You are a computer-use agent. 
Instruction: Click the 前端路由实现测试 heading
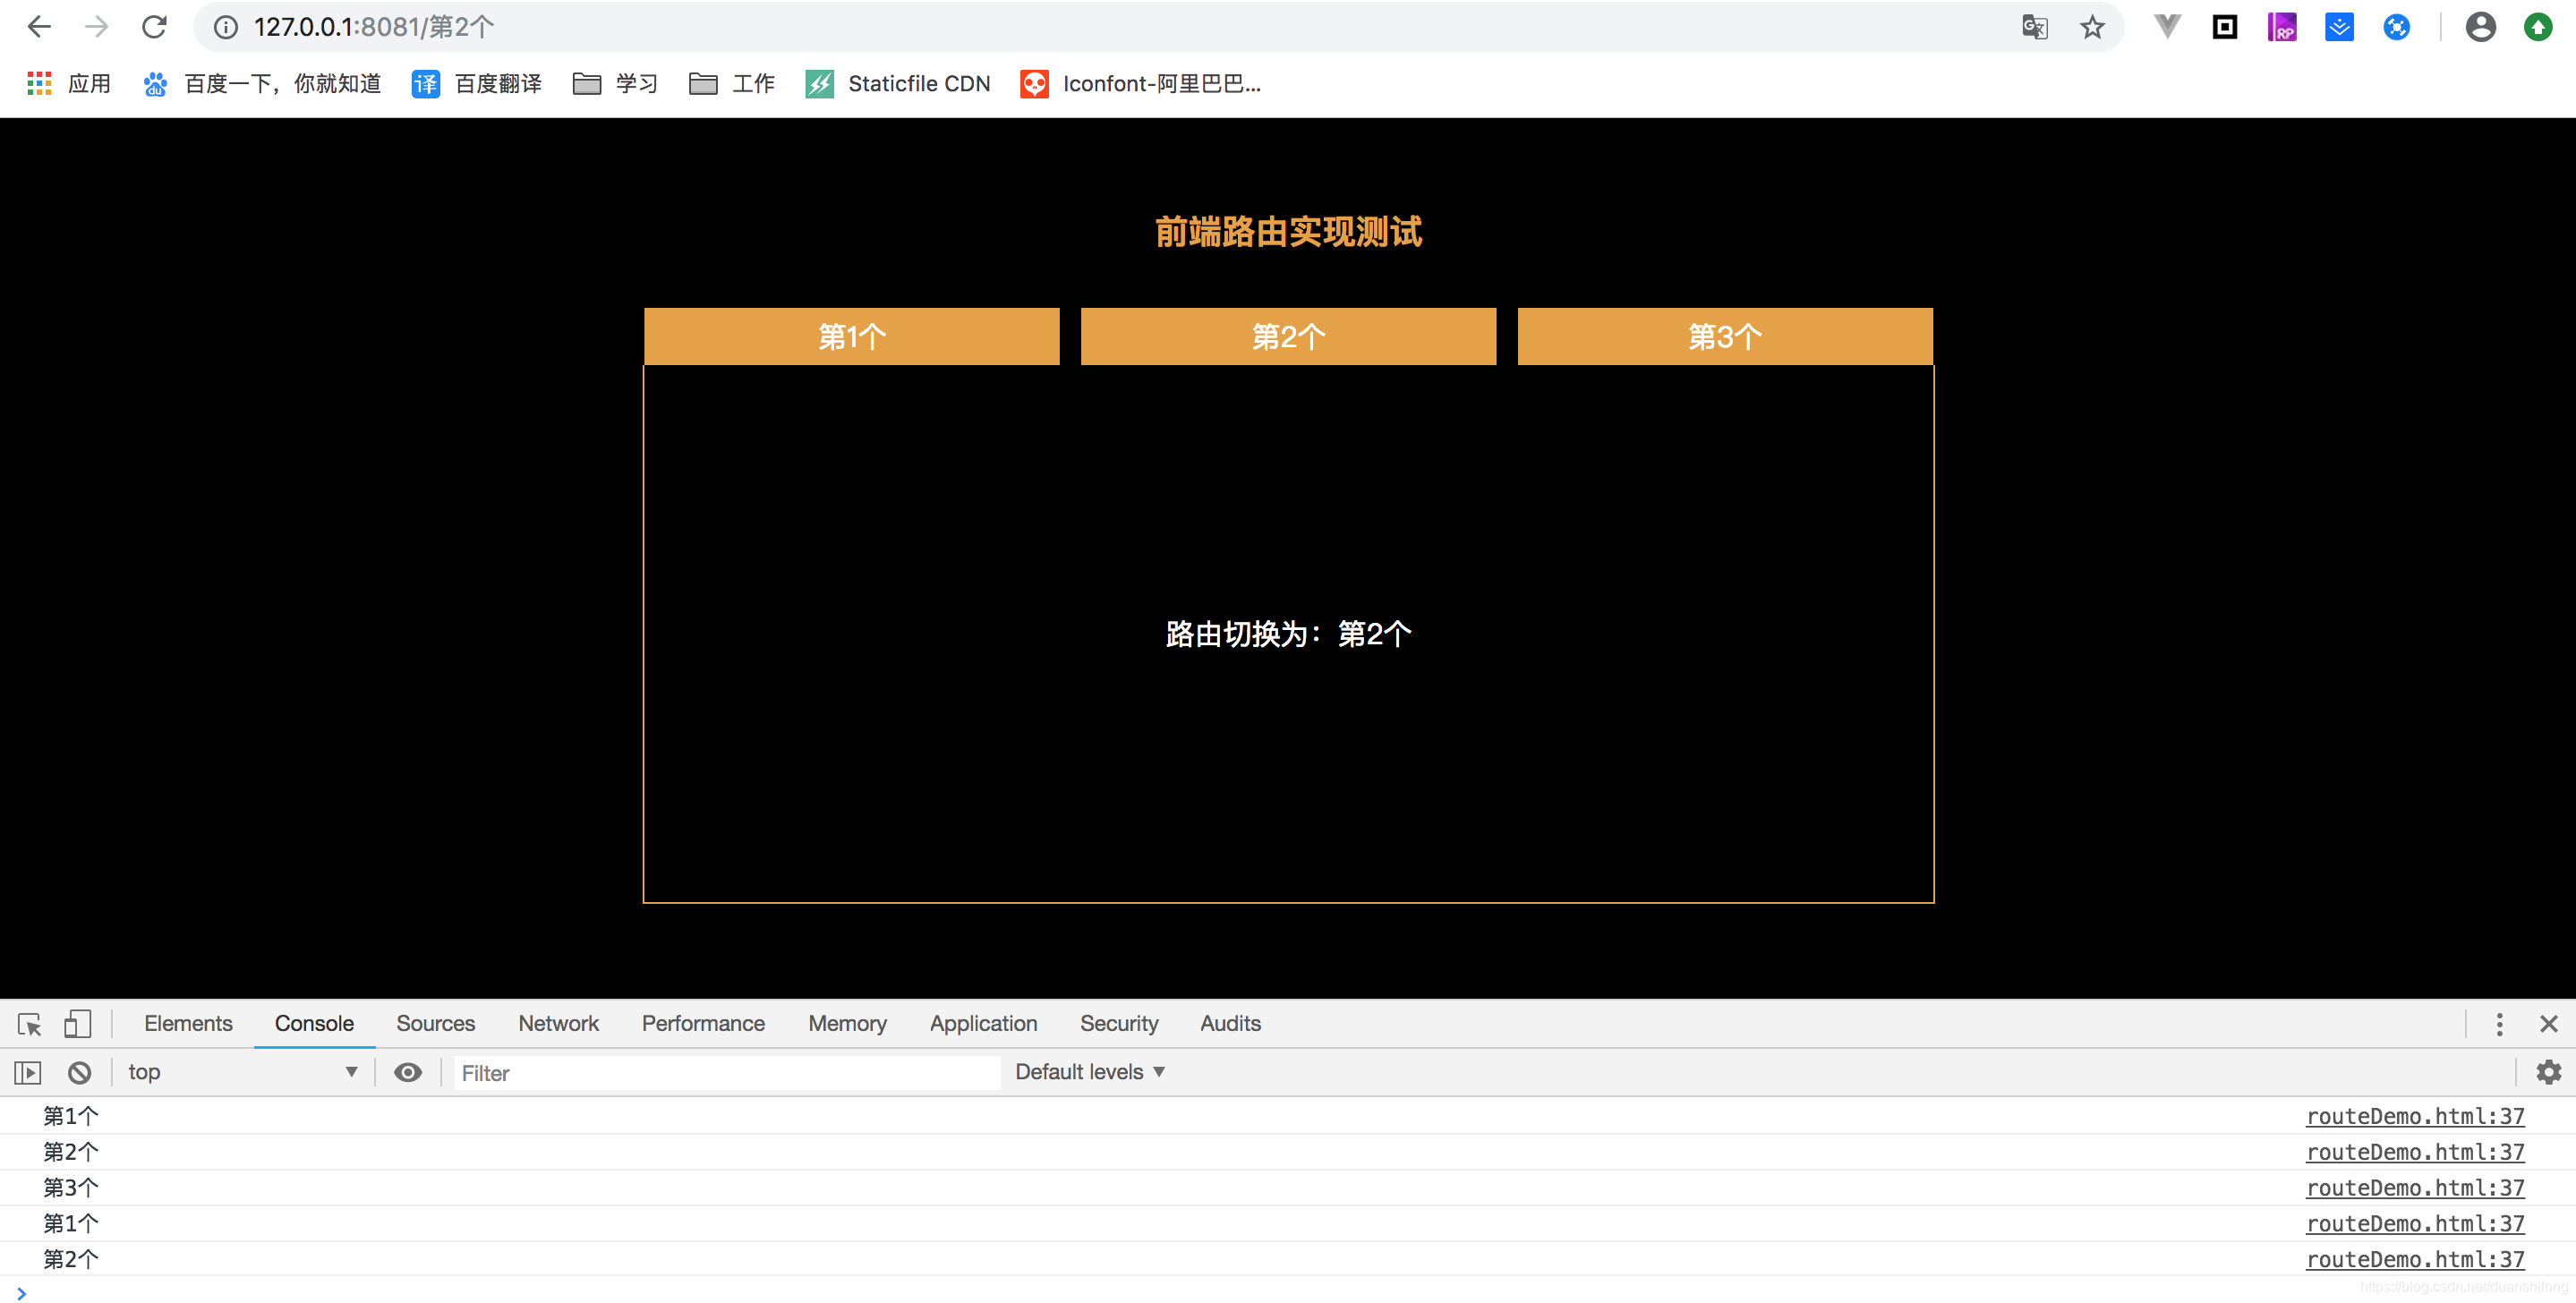1288,232
